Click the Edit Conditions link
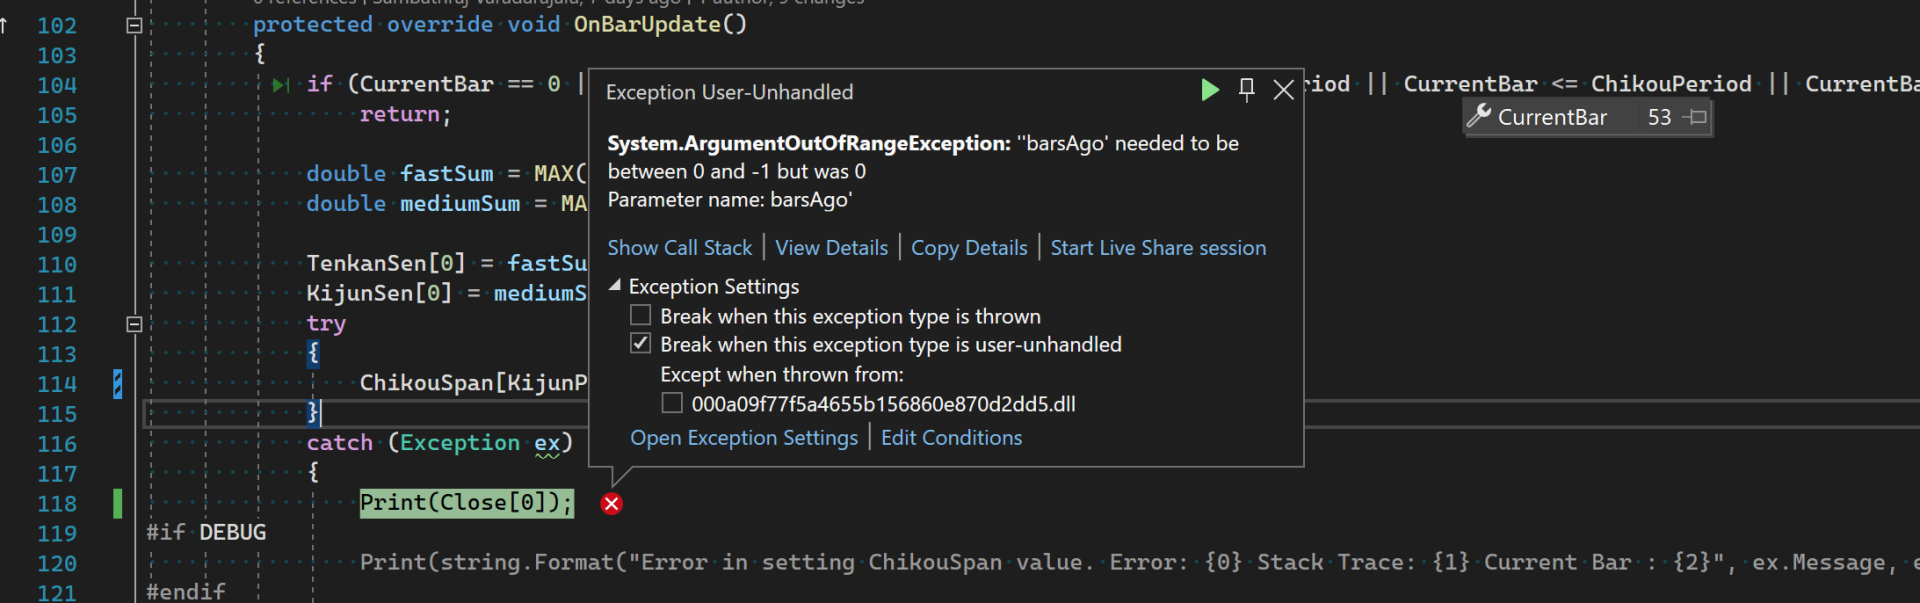This screenshot has height=603, width=1920. pyautogui.click(x=951, y=438)
